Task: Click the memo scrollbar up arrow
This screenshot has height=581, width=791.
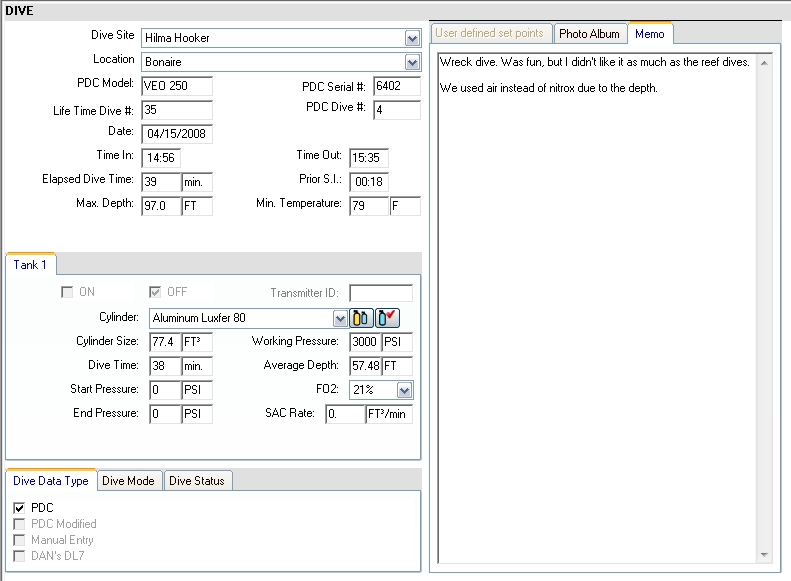Action: point(765,62)
